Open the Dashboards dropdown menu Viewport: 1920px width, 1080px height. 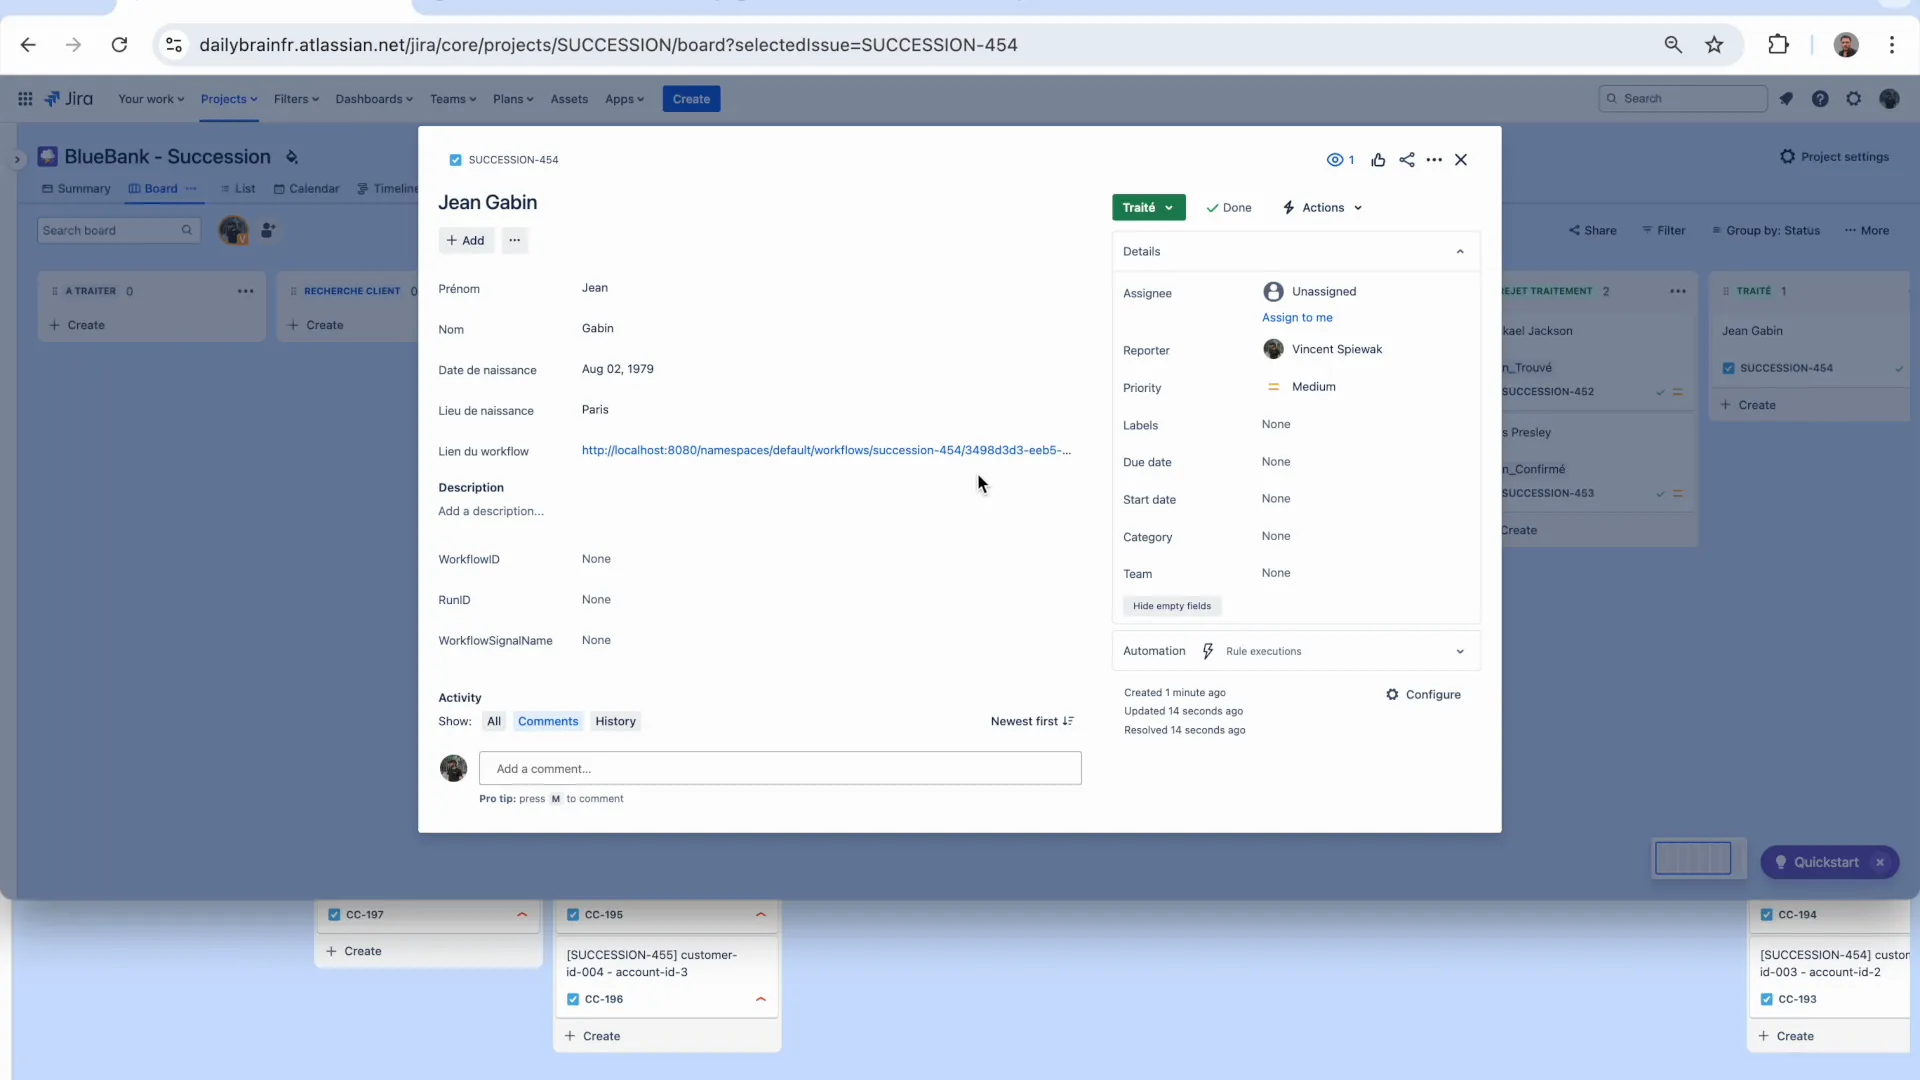[x=375, y=99]
